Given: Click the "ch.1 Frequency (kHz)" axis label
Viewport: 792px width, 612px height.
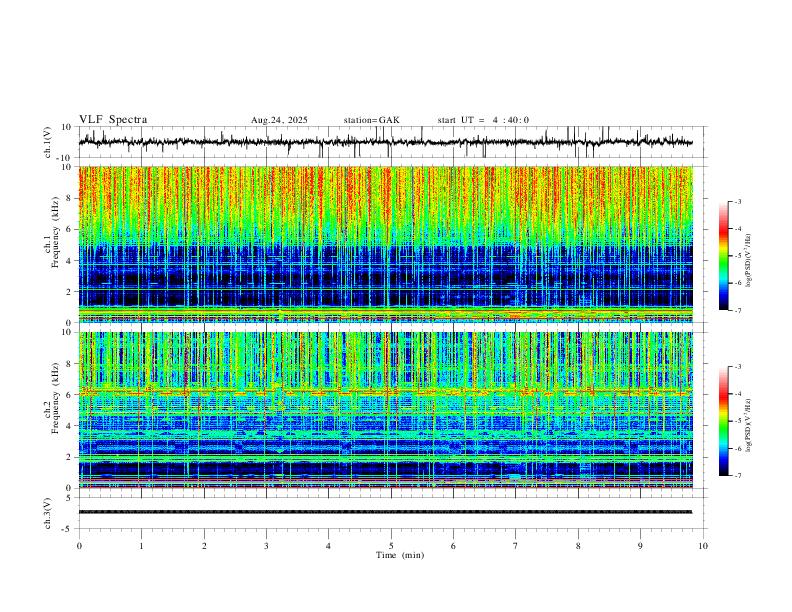Looking at the screenshot, I should coord(51,232).
